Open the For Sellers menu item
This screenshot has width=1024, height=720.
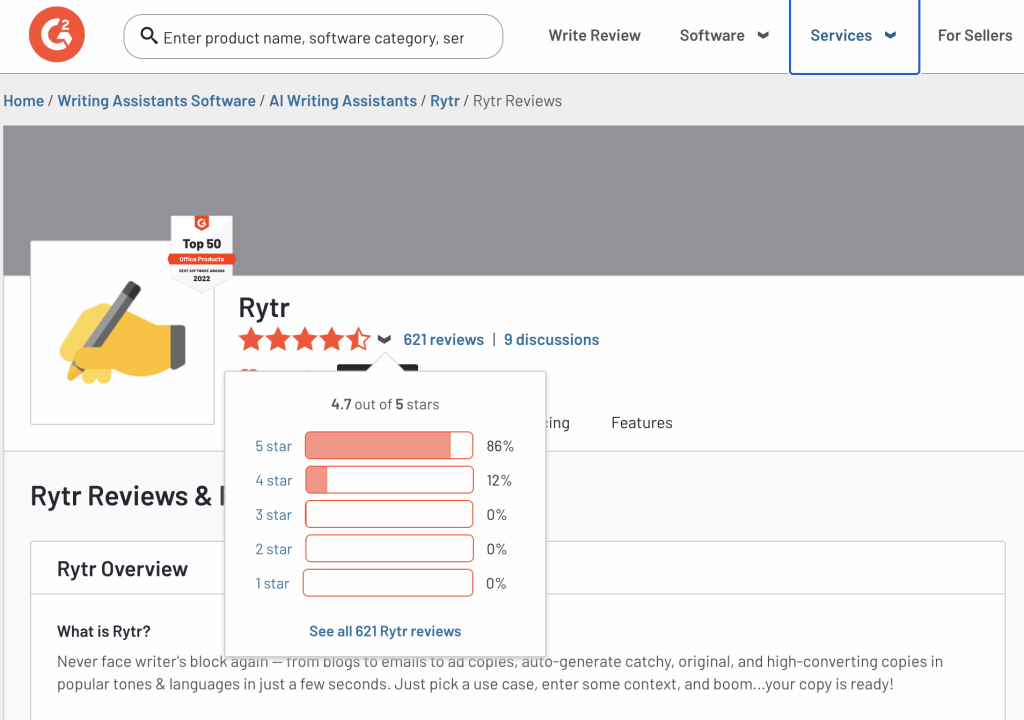tap(975, 35)
